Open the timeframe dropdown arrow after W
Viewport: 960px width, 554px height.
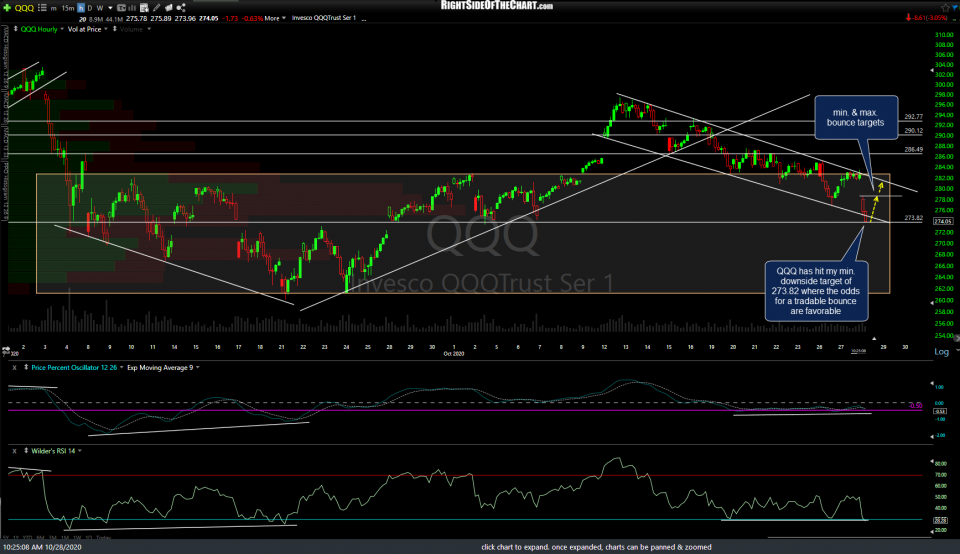click(x=110, y=9)
